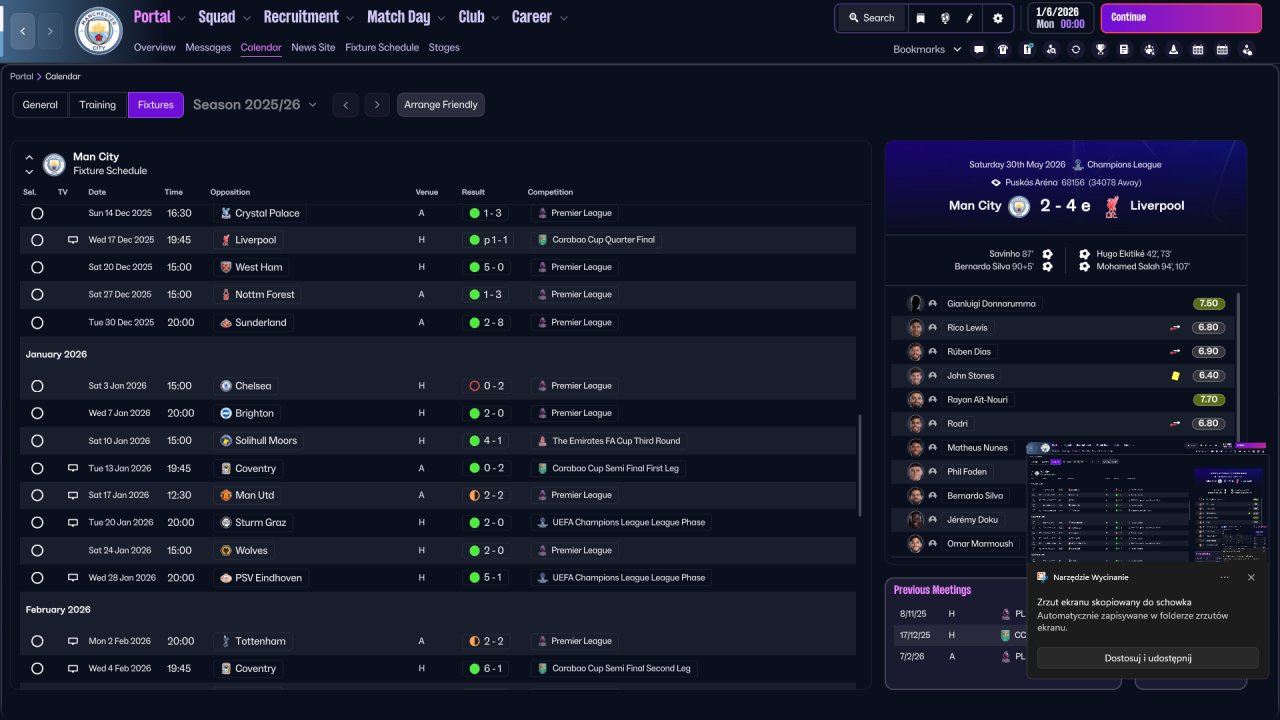1280x720 pixels.
Task: Click the fixture list vertical scrollbar
Action: pyautogui.click(x=859, y=466)
